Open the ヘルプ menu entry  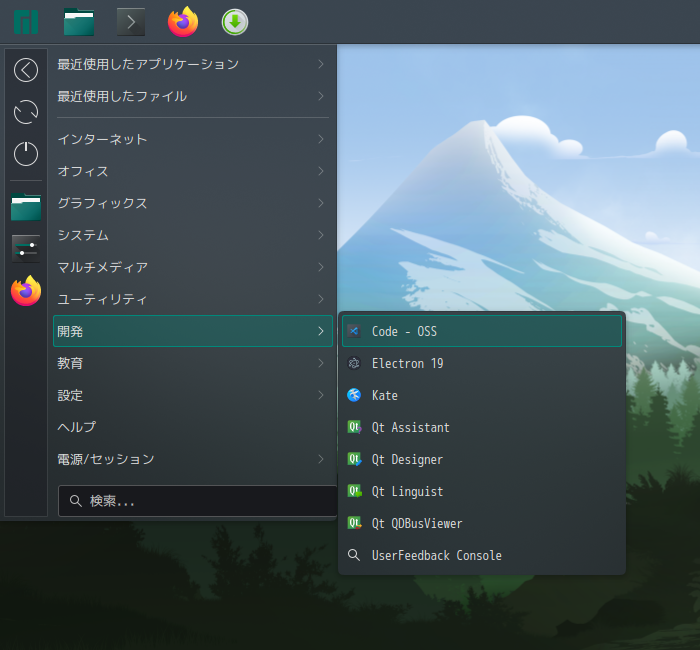[193, 427]
